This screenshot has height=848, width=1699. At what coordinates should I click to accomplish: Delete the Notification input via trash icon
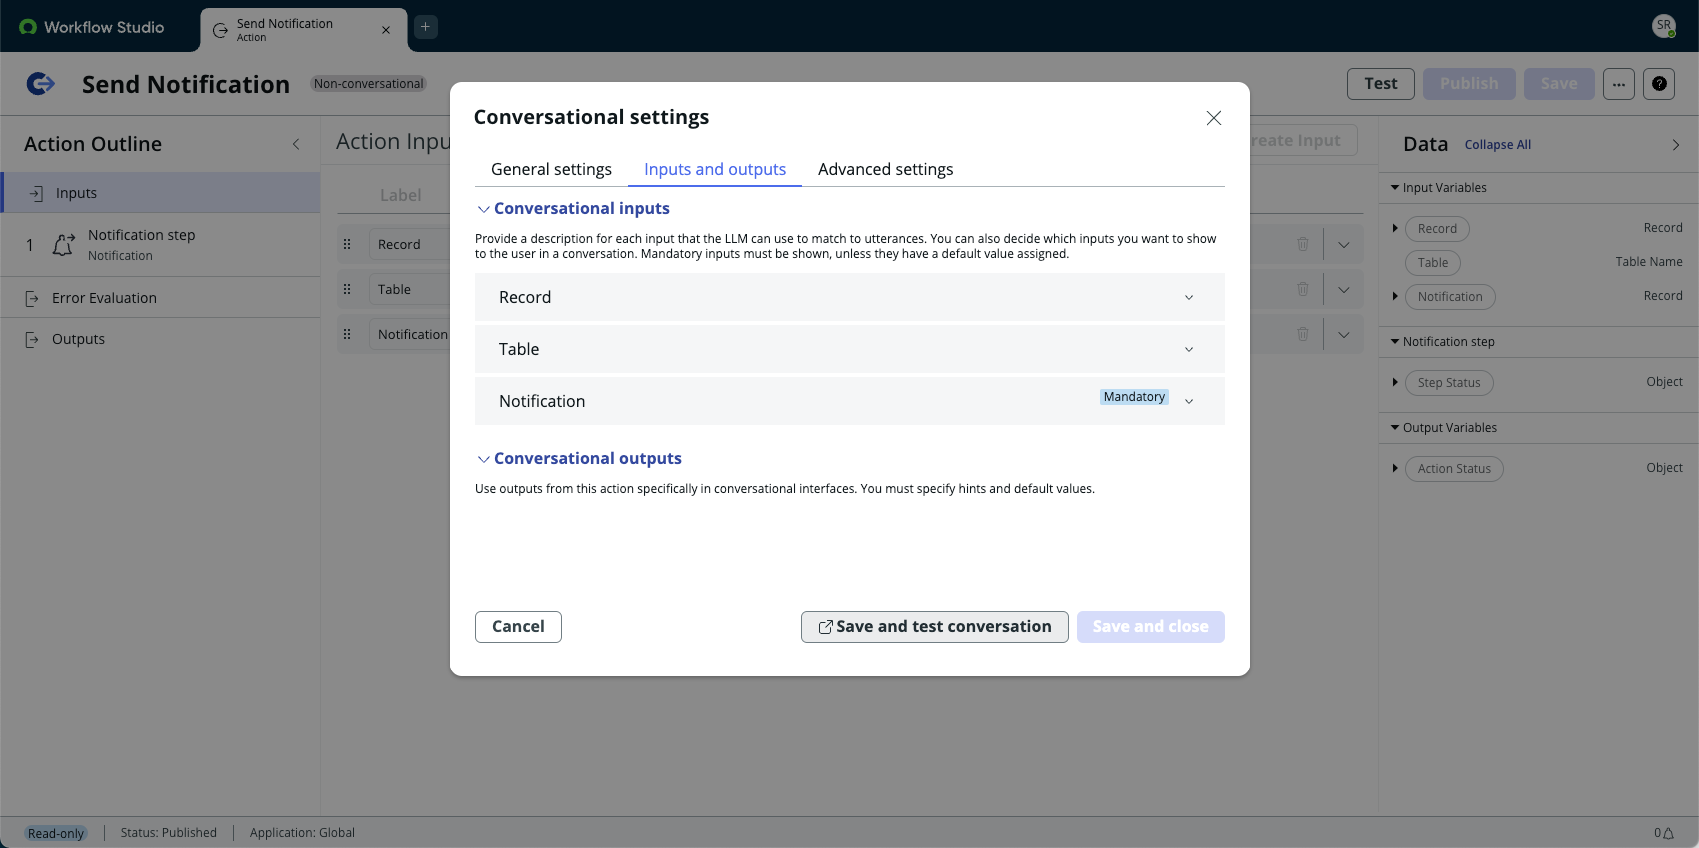click(x=1303, y=334)
